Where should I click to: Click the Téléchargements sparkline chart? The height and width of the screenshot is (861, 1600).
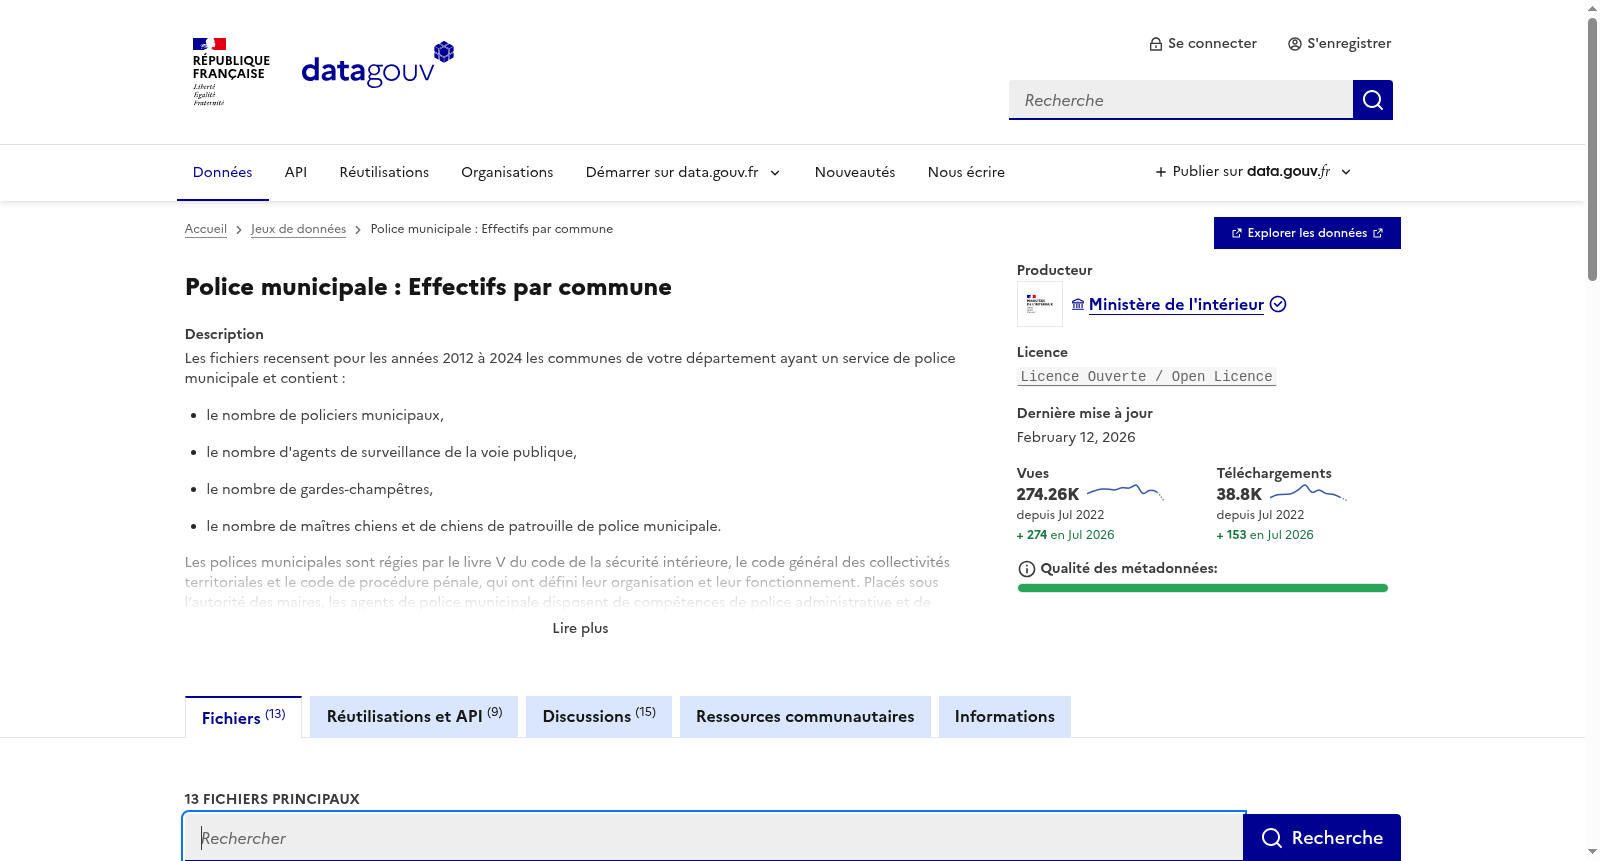pyautogui.click(x=1308, y=492)
